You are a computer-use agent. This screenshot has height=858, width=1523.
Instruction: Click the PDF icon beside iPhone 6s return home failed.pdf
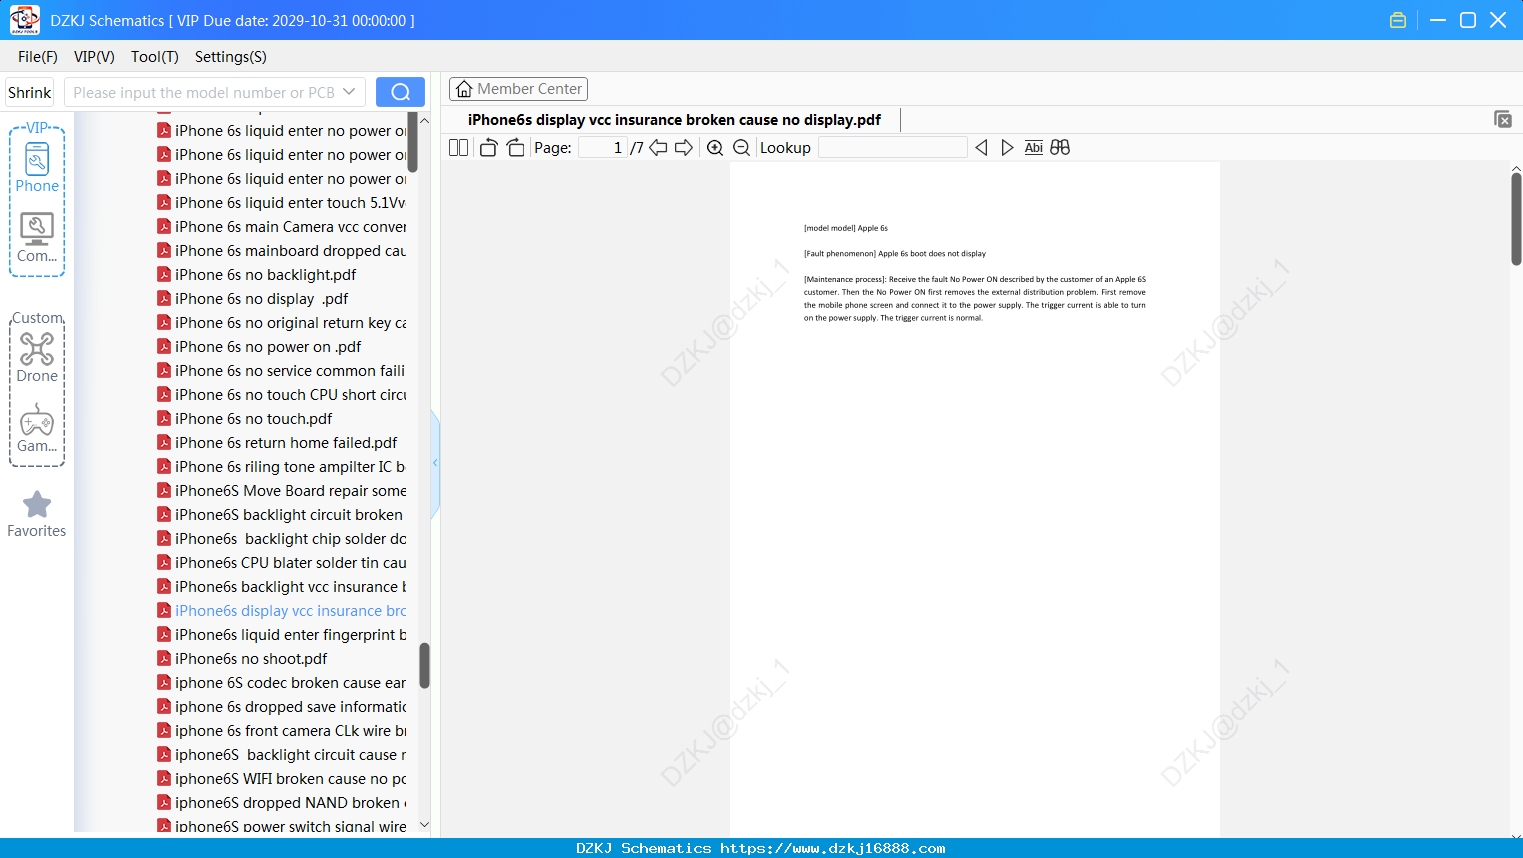[x=164, y=442]
